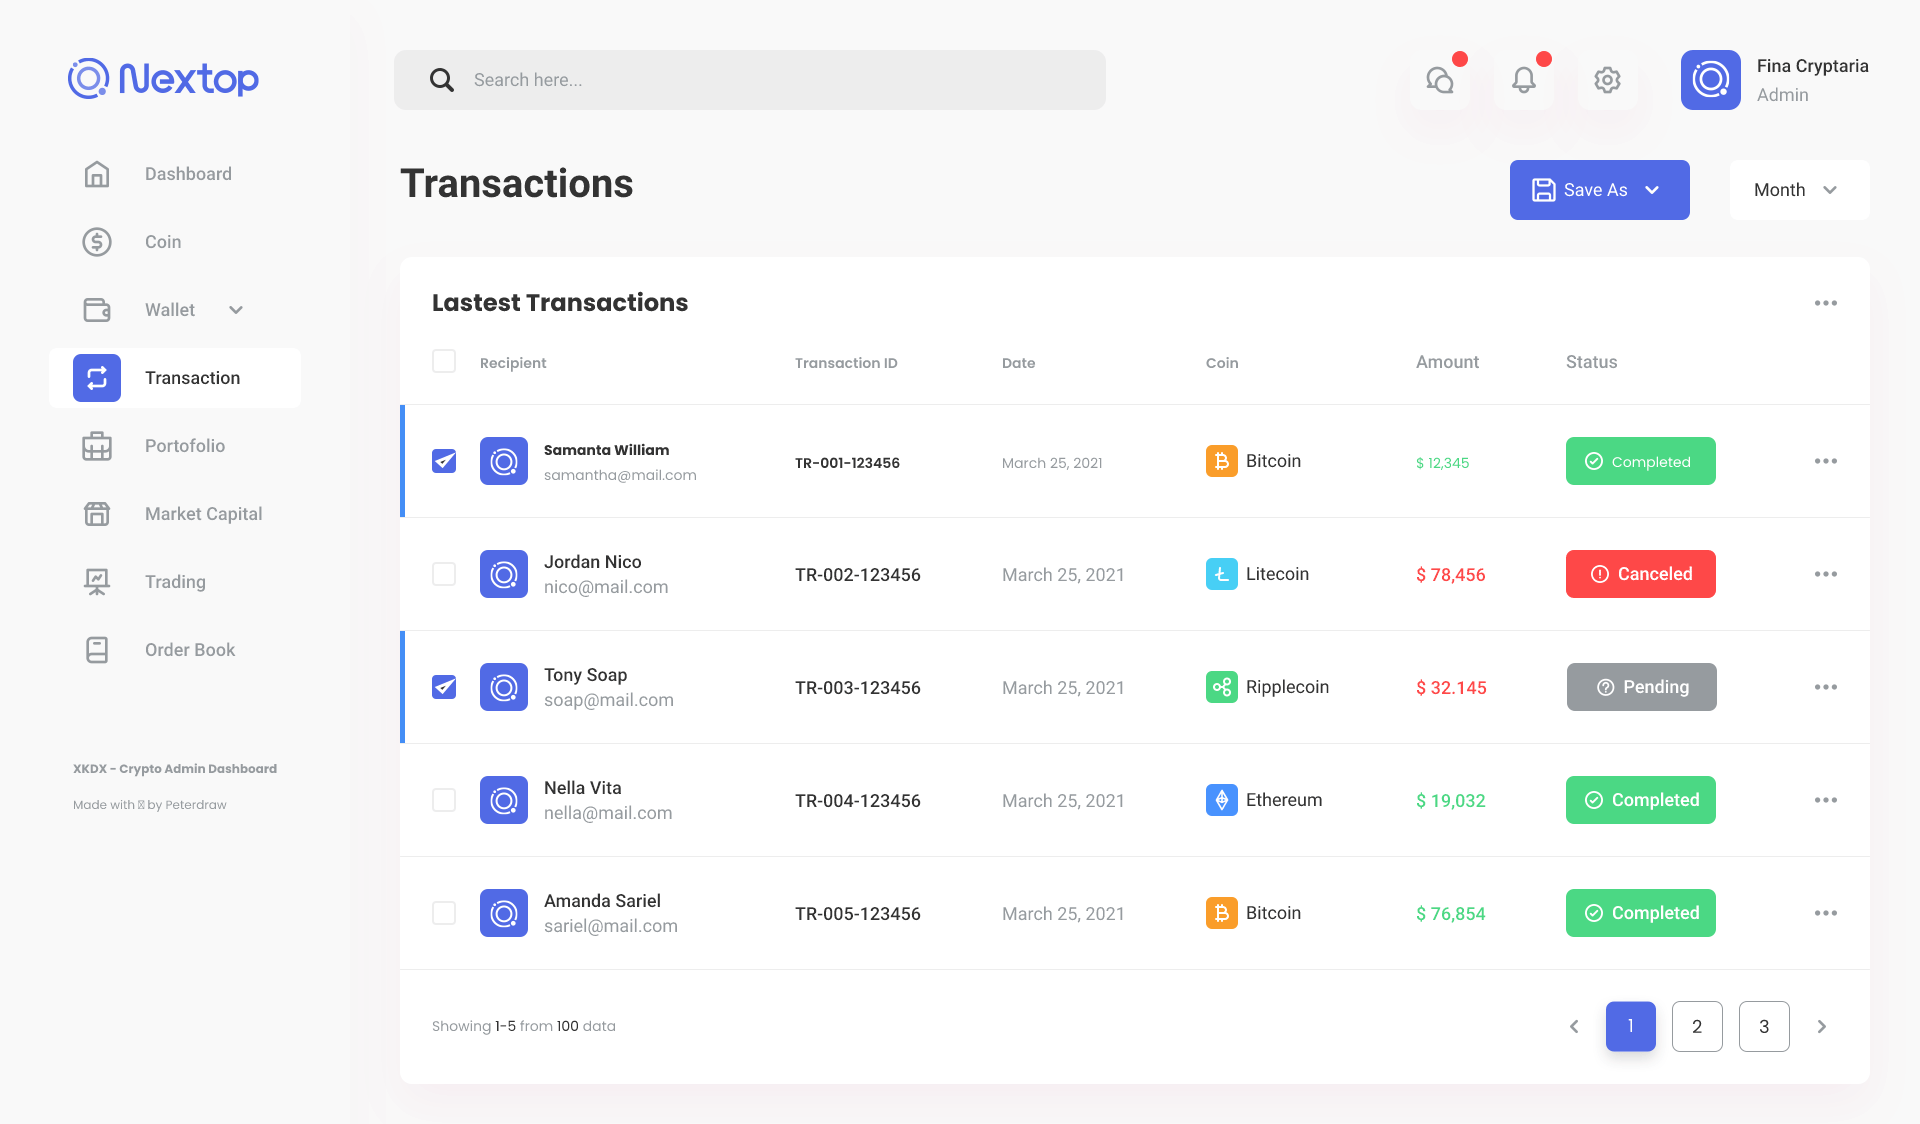
Task: Click the Search here input field
Action: click(x=750, y=80)
